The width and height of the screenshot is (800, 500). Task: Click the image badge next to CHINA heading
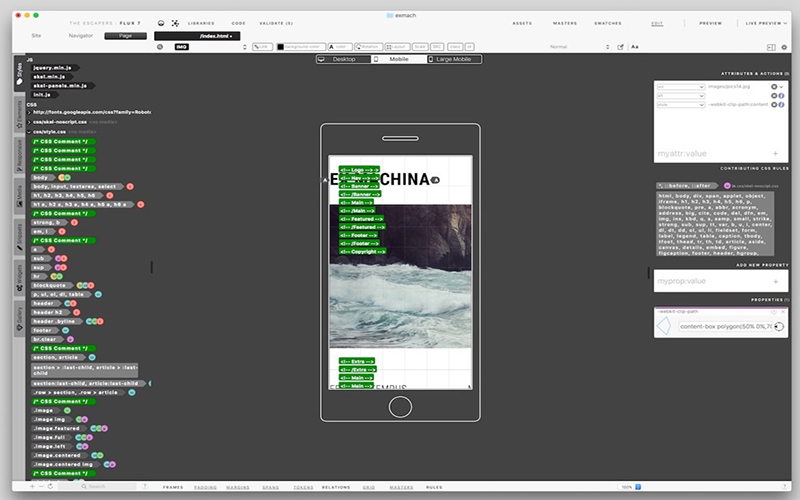[435, 180]
